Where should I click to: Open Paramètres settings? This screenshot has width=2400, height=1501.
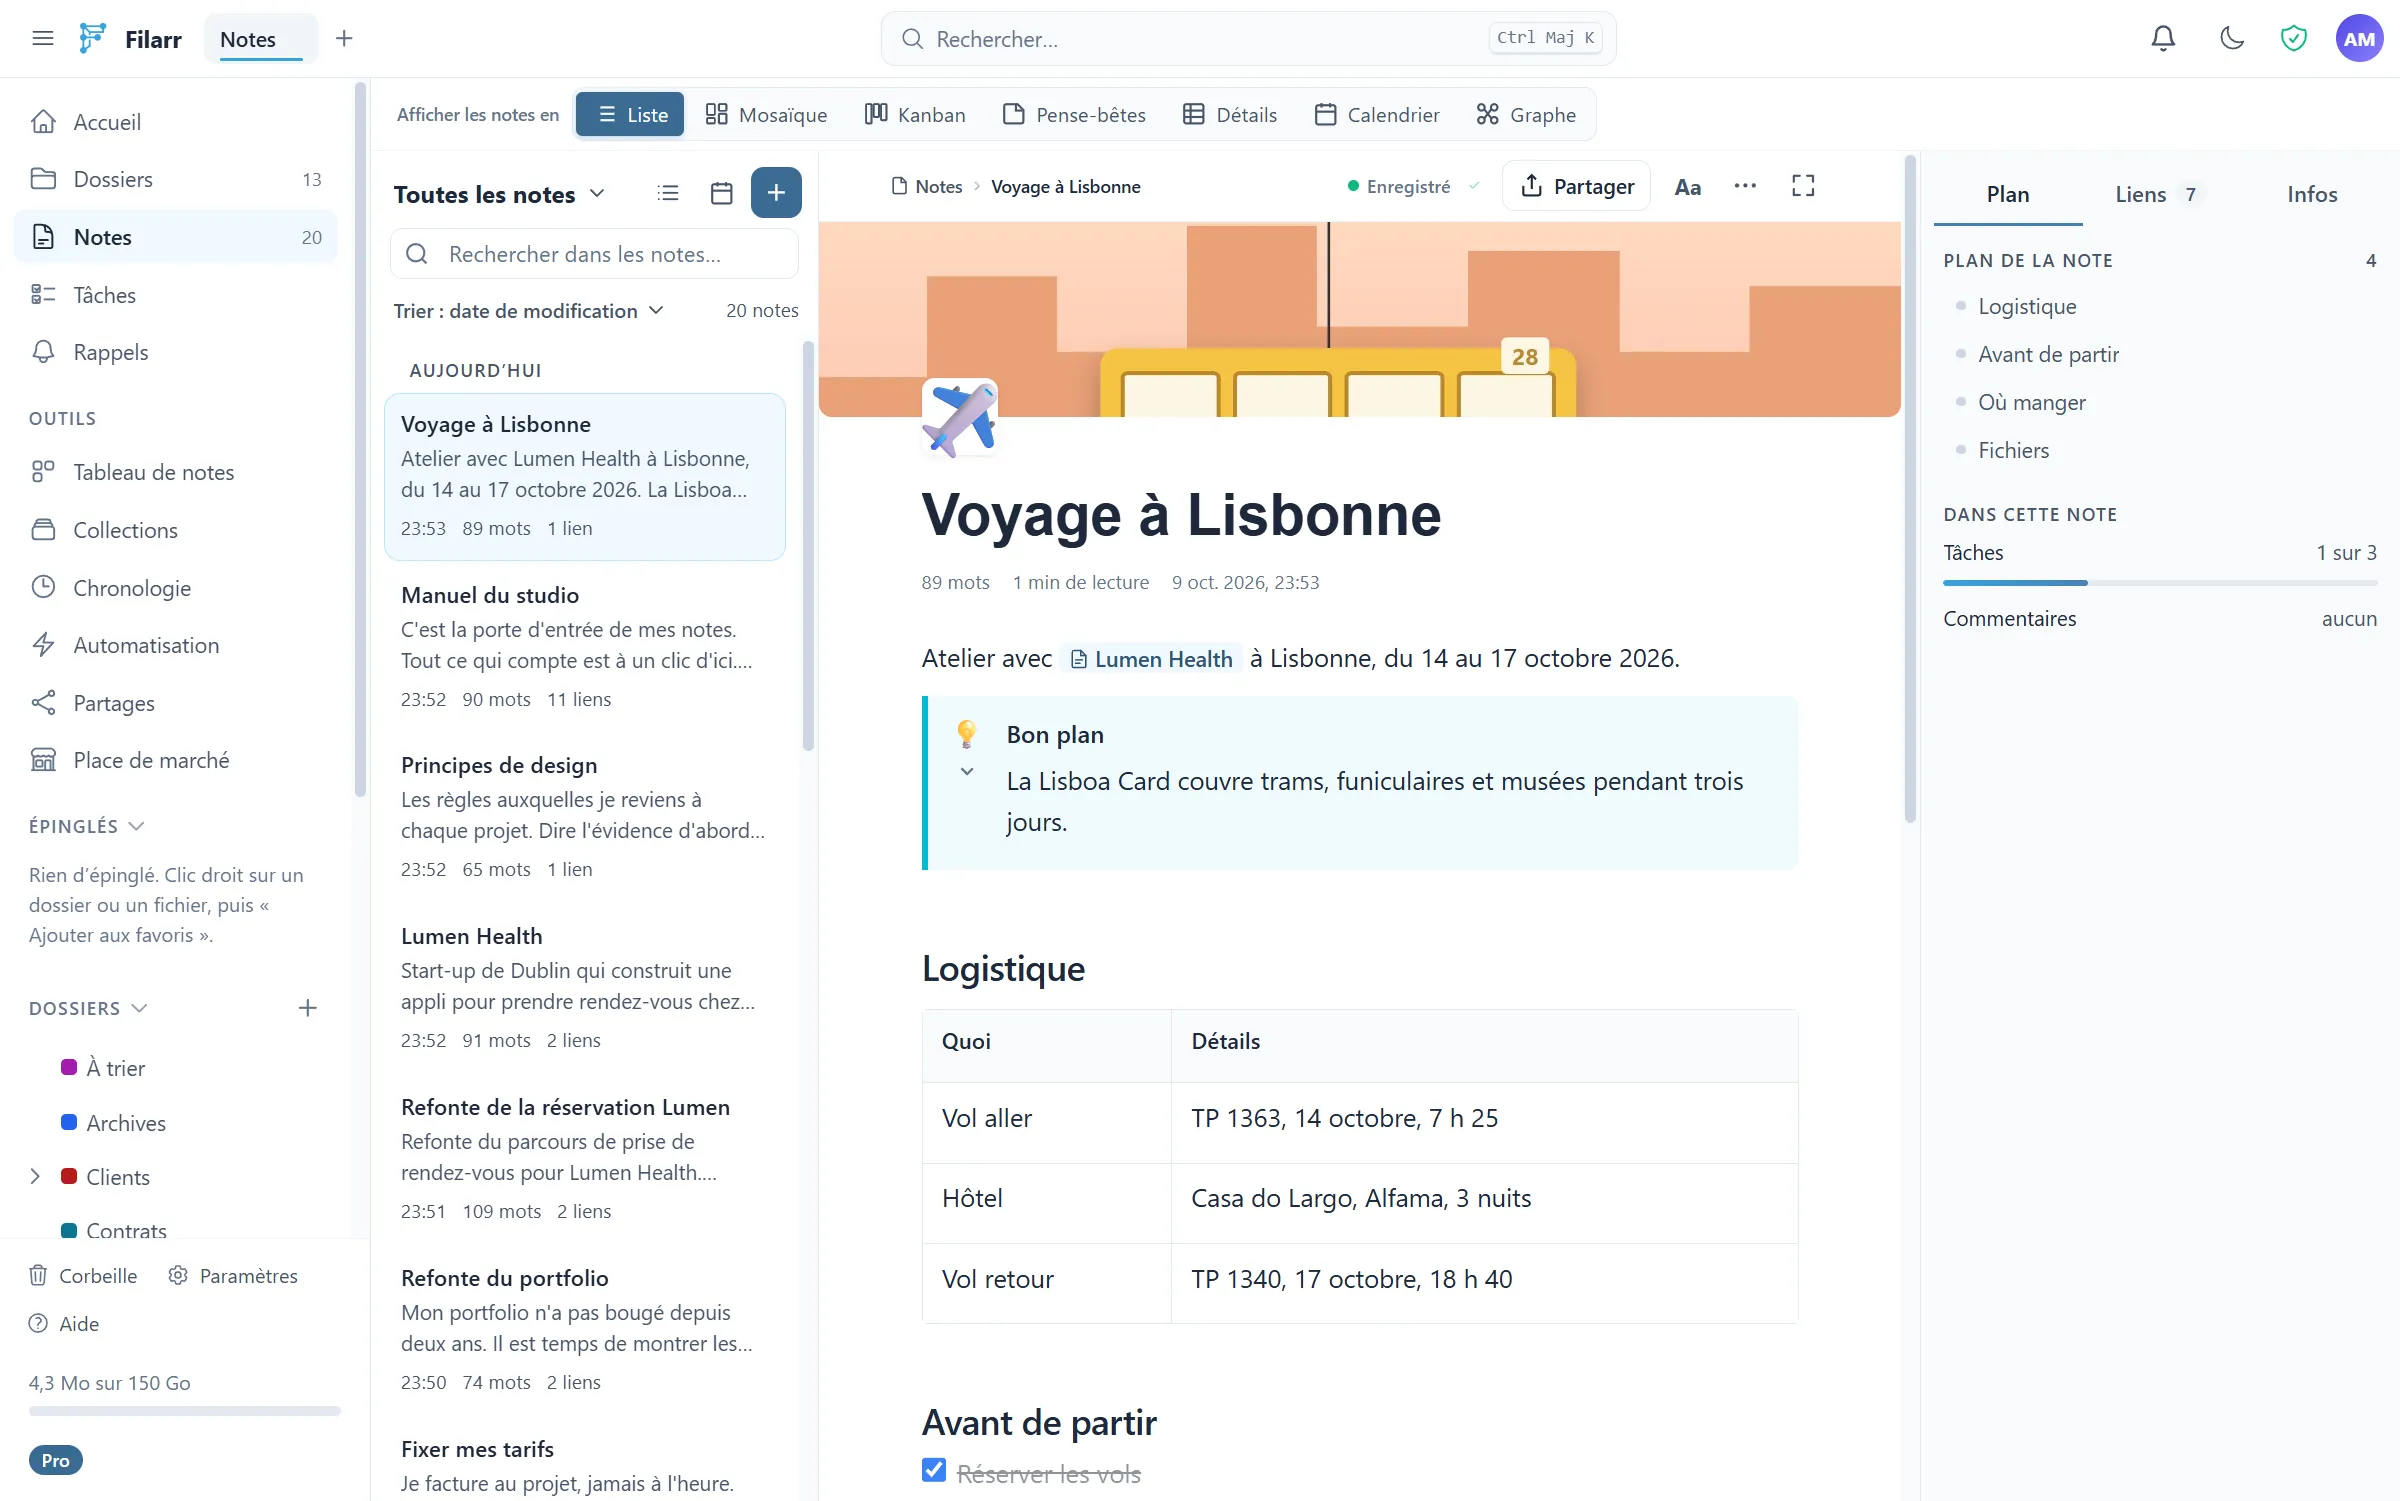pyautogui.click(x=233, y=1275)
